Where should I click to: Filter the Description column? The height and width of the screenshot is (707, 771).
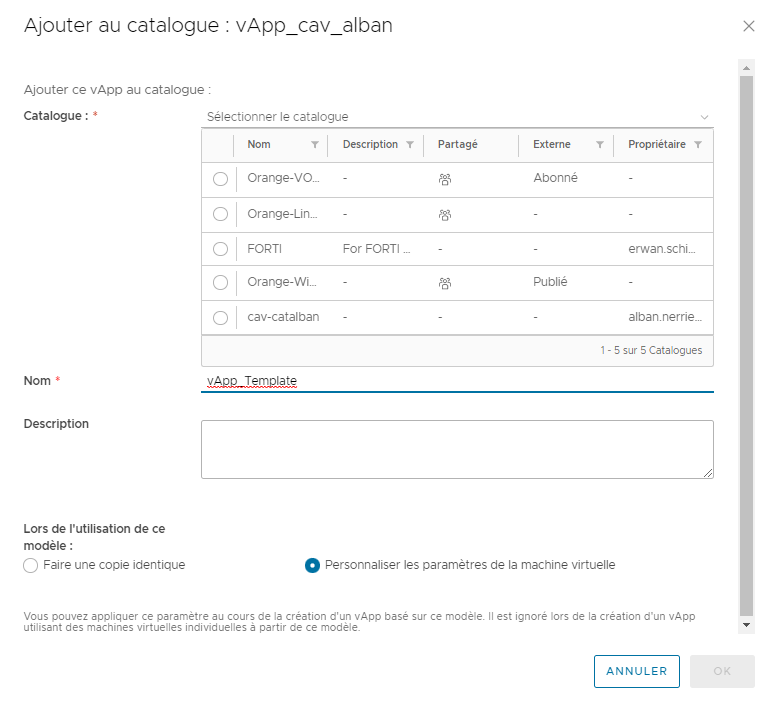pos(410,145)
